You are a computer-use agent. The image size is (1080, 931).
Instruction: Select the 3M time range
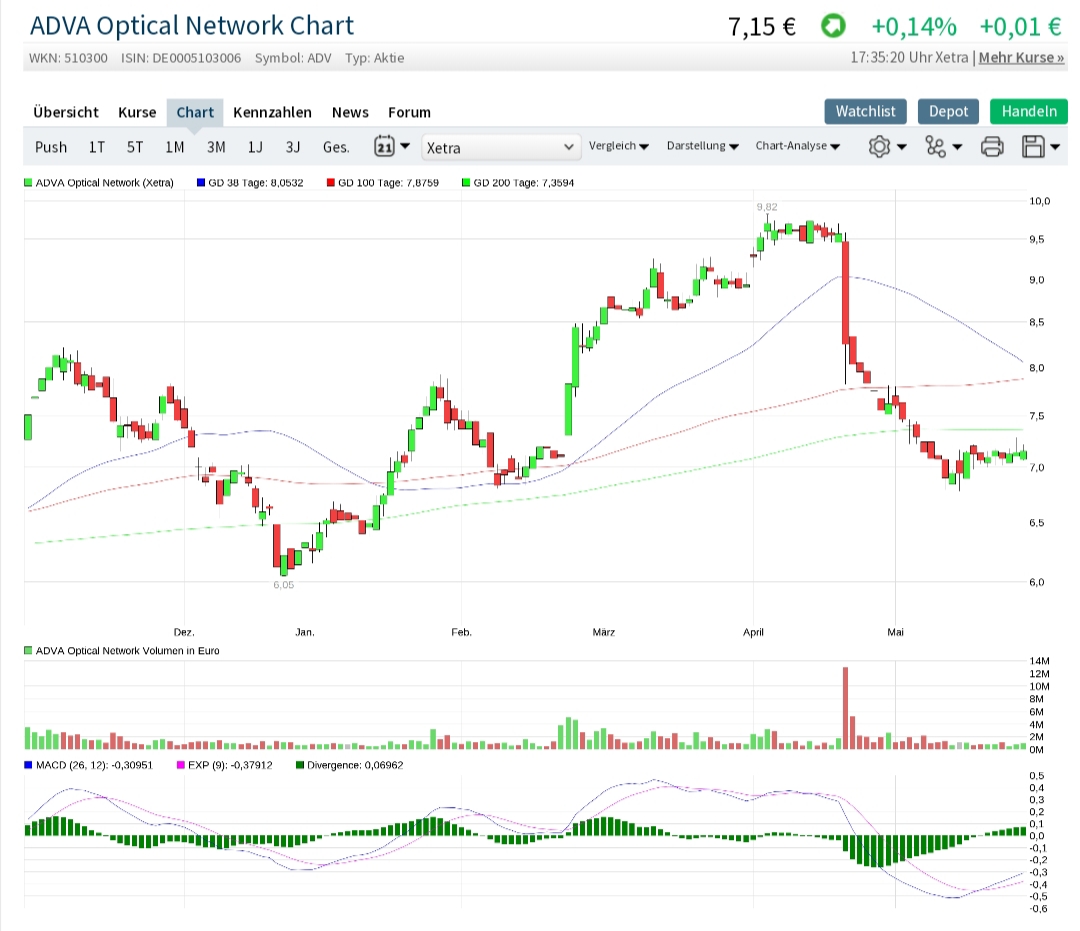click(216, 147)
